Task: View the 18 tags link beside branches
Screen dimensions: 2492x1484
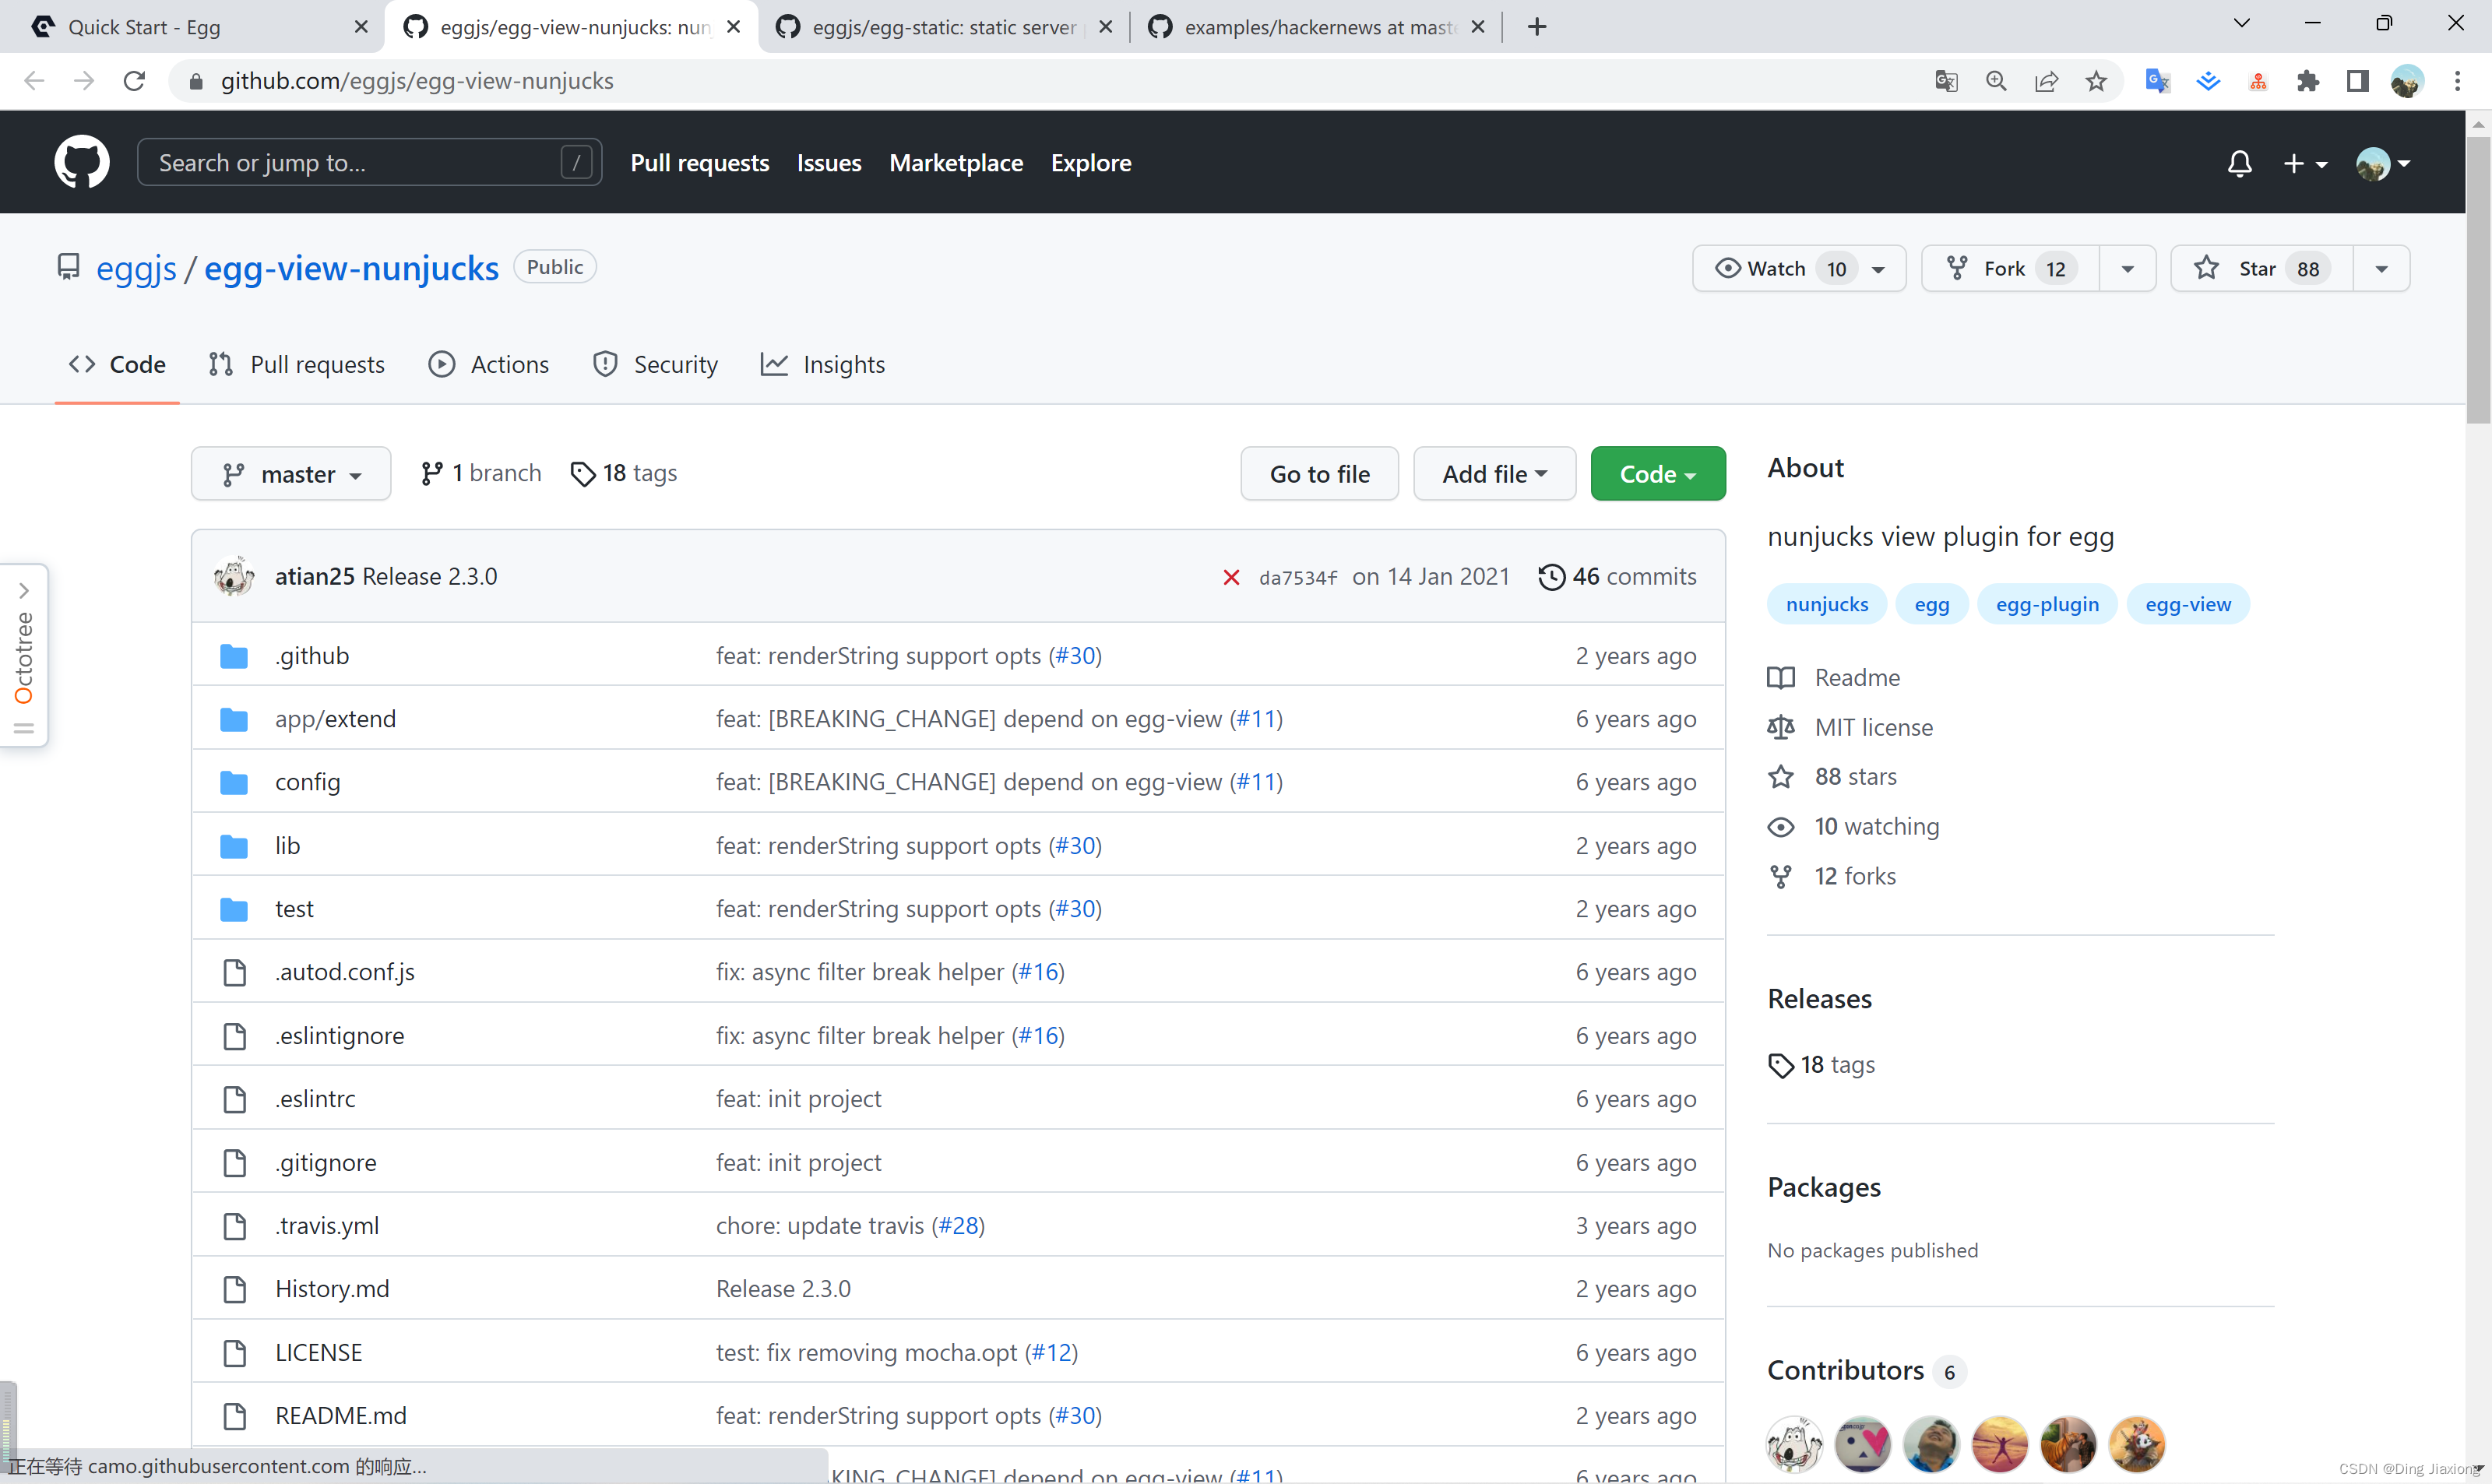Action: pos(623,473)
